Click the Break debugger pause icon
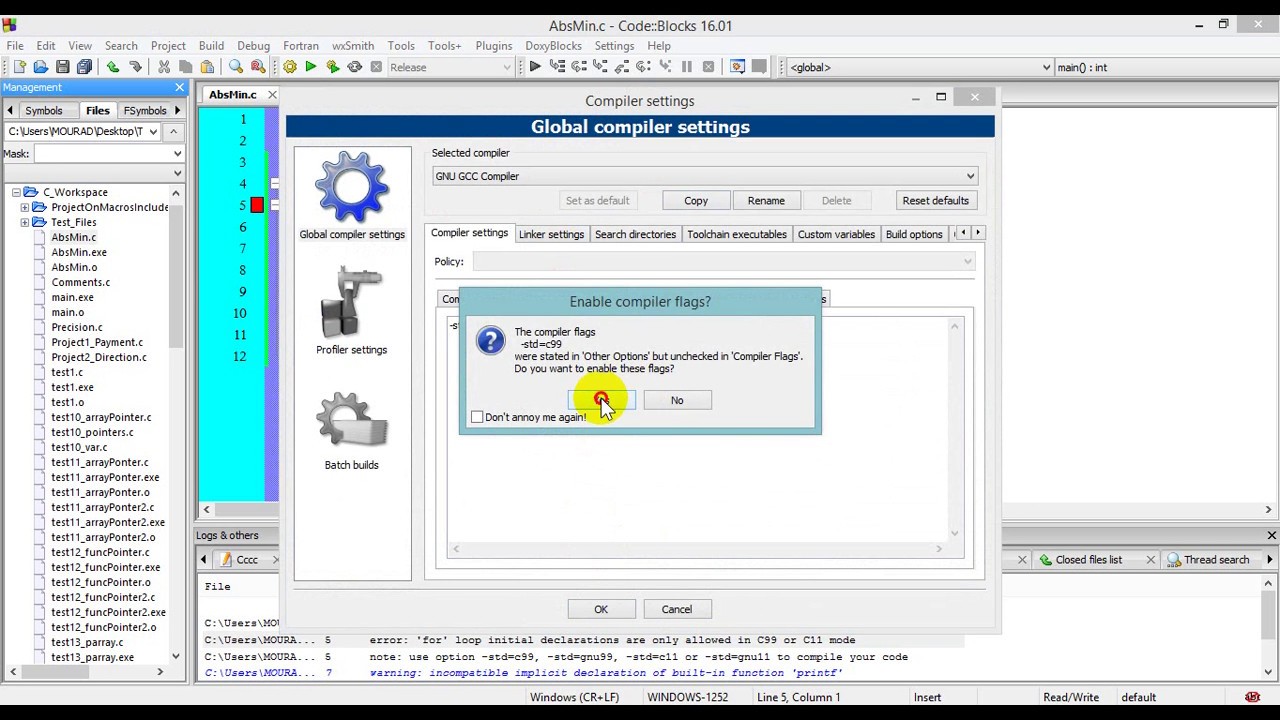 pos(686,67)
